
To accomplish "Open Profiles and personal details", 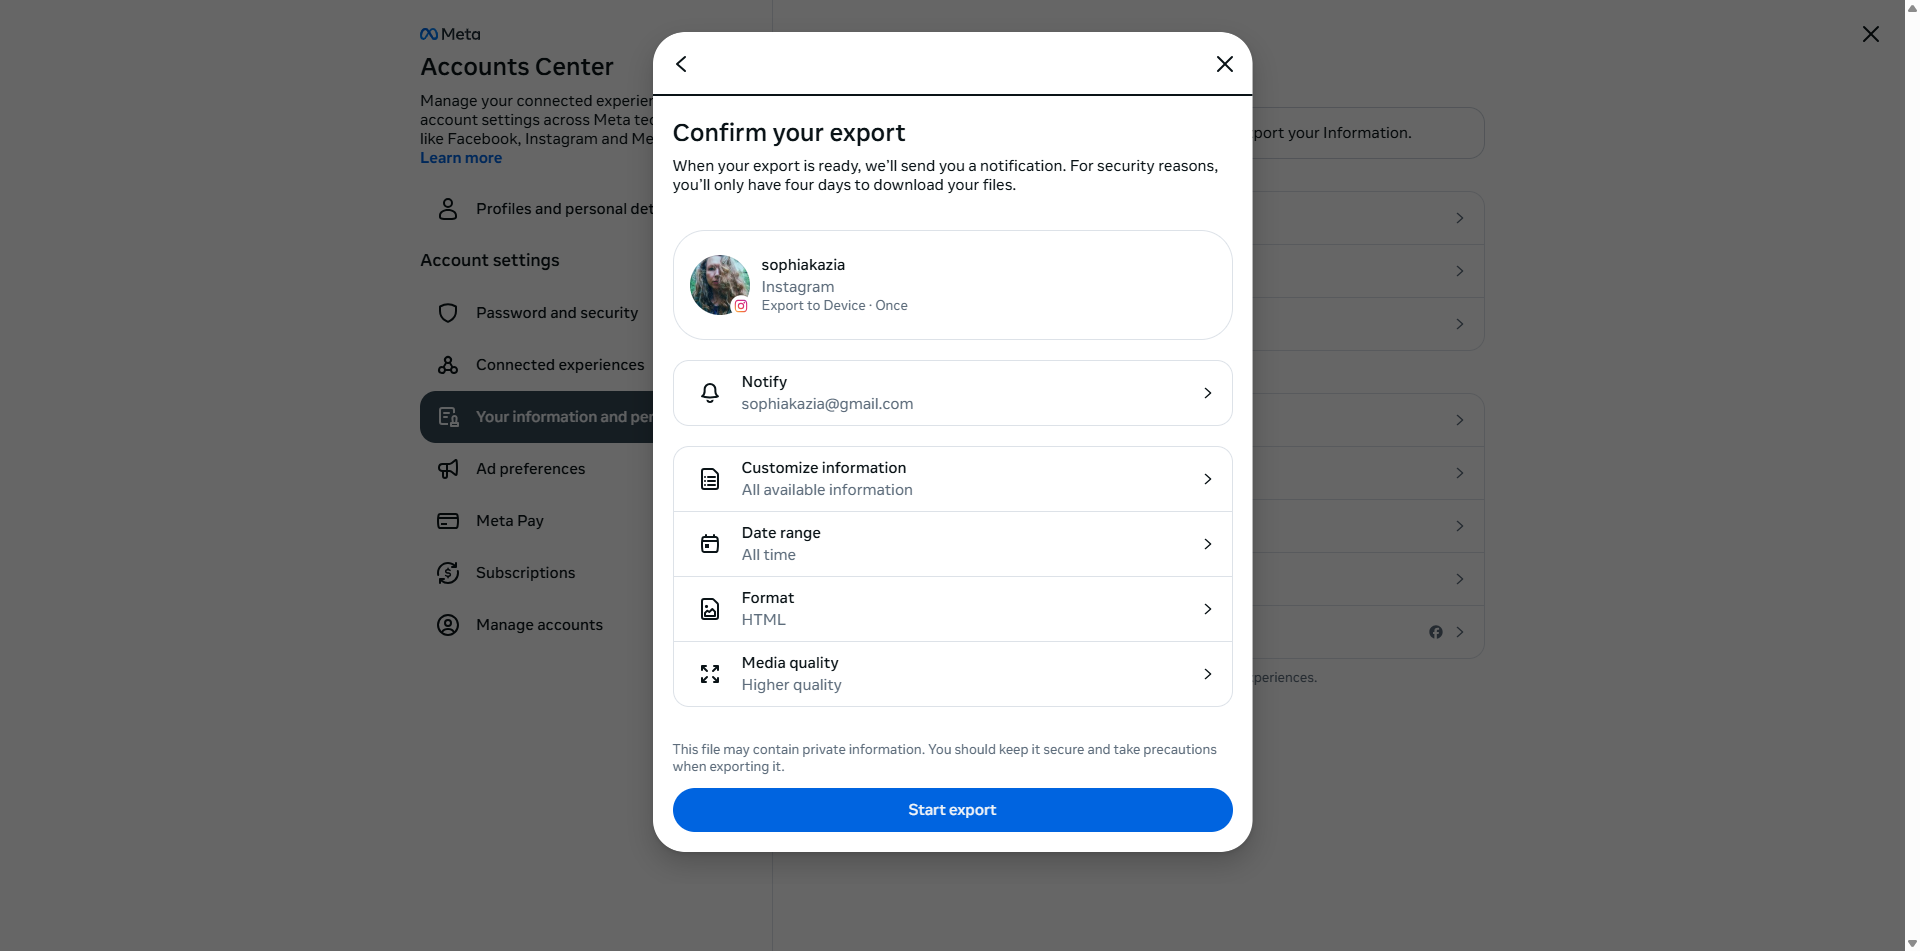I will coord(536,209).
